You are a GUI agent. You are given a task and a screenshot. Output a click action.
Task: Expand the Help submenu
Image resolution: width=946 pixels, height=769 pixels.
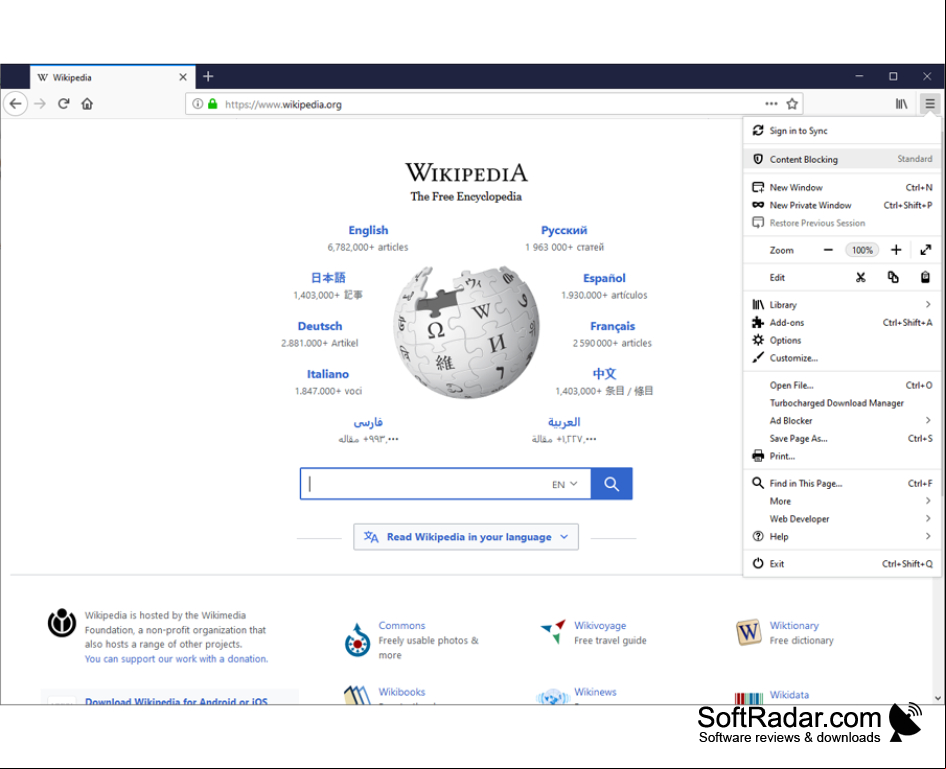tap(842, 537)
